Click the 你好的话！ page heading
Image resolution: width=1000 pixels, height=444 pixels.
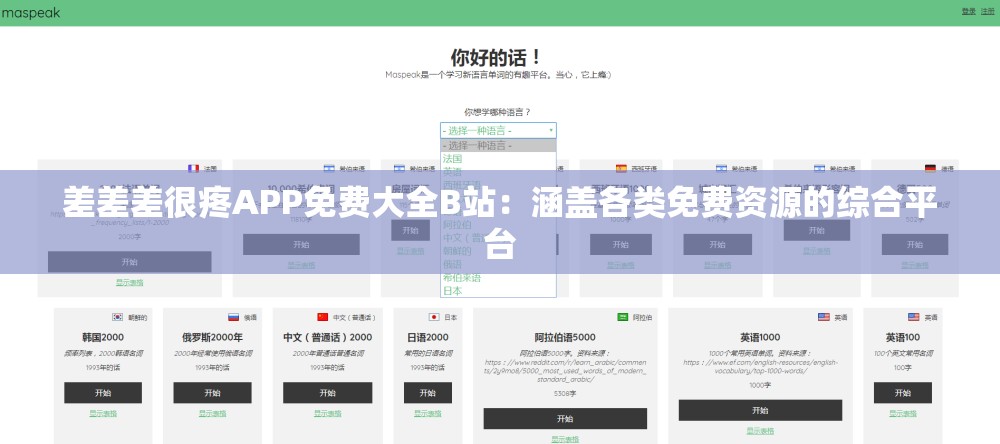pyautogui.click(x=497, y=57)
